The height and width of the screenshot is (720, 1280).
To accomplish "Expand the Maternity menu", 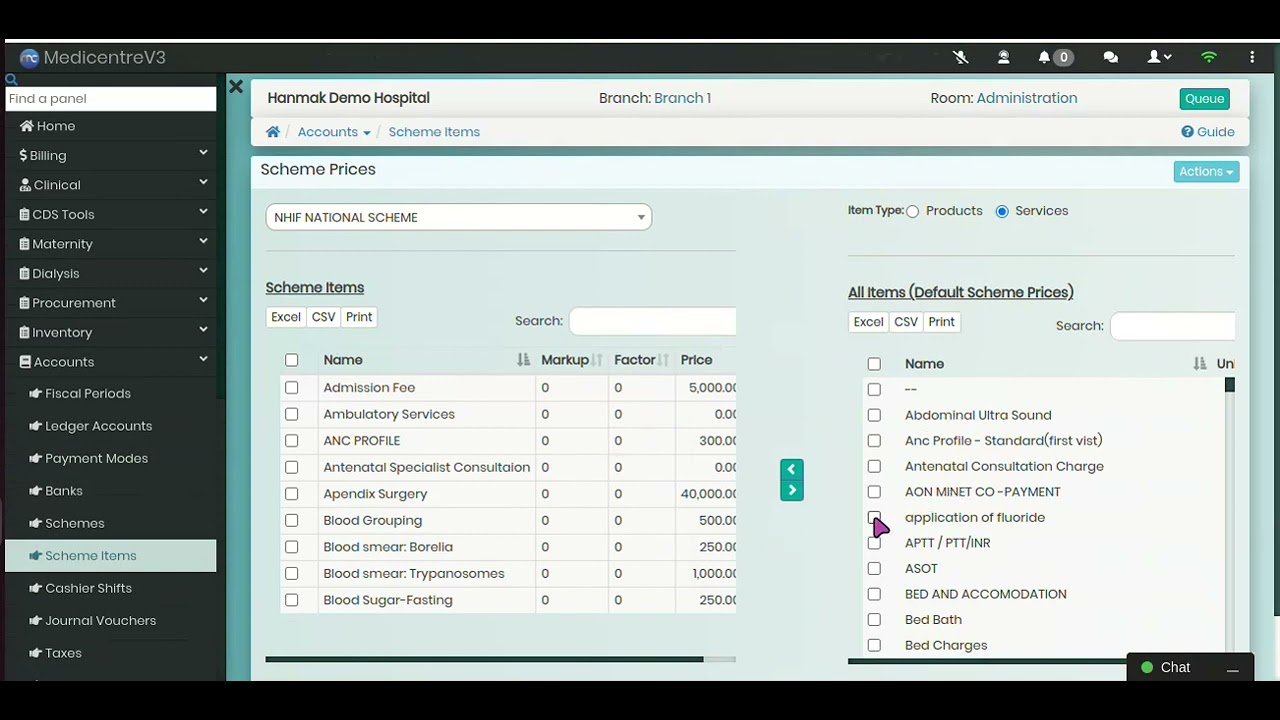I will click(x=113, y=244).
